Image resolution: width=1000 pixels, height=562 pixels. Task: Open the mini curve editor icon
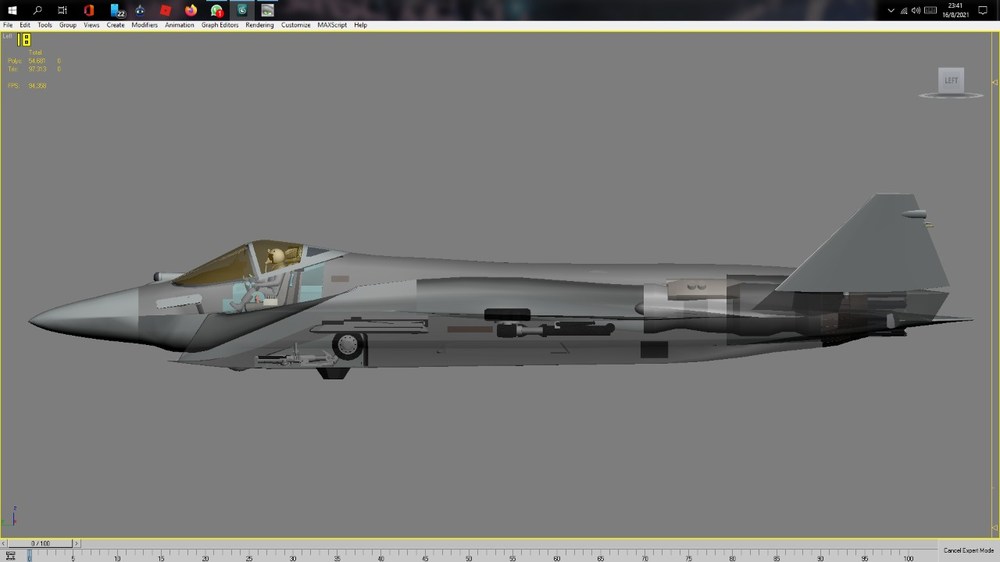pyautogui.click(x=10, y=556)
